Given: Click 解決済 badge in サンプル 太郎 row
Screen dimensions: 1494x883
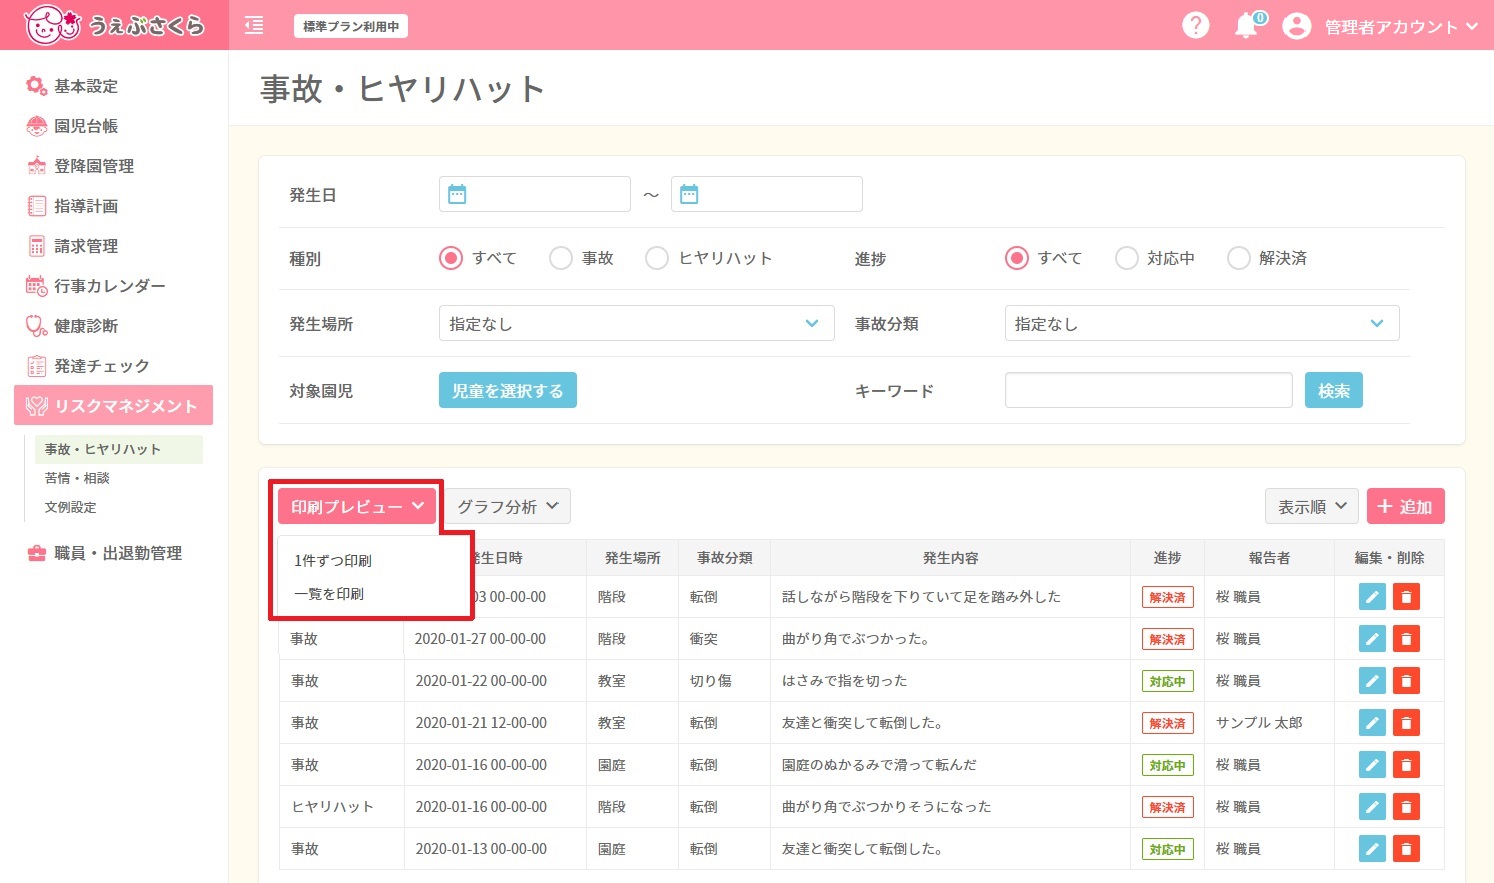Looking at the screenshot, I should pos(1167,723).
